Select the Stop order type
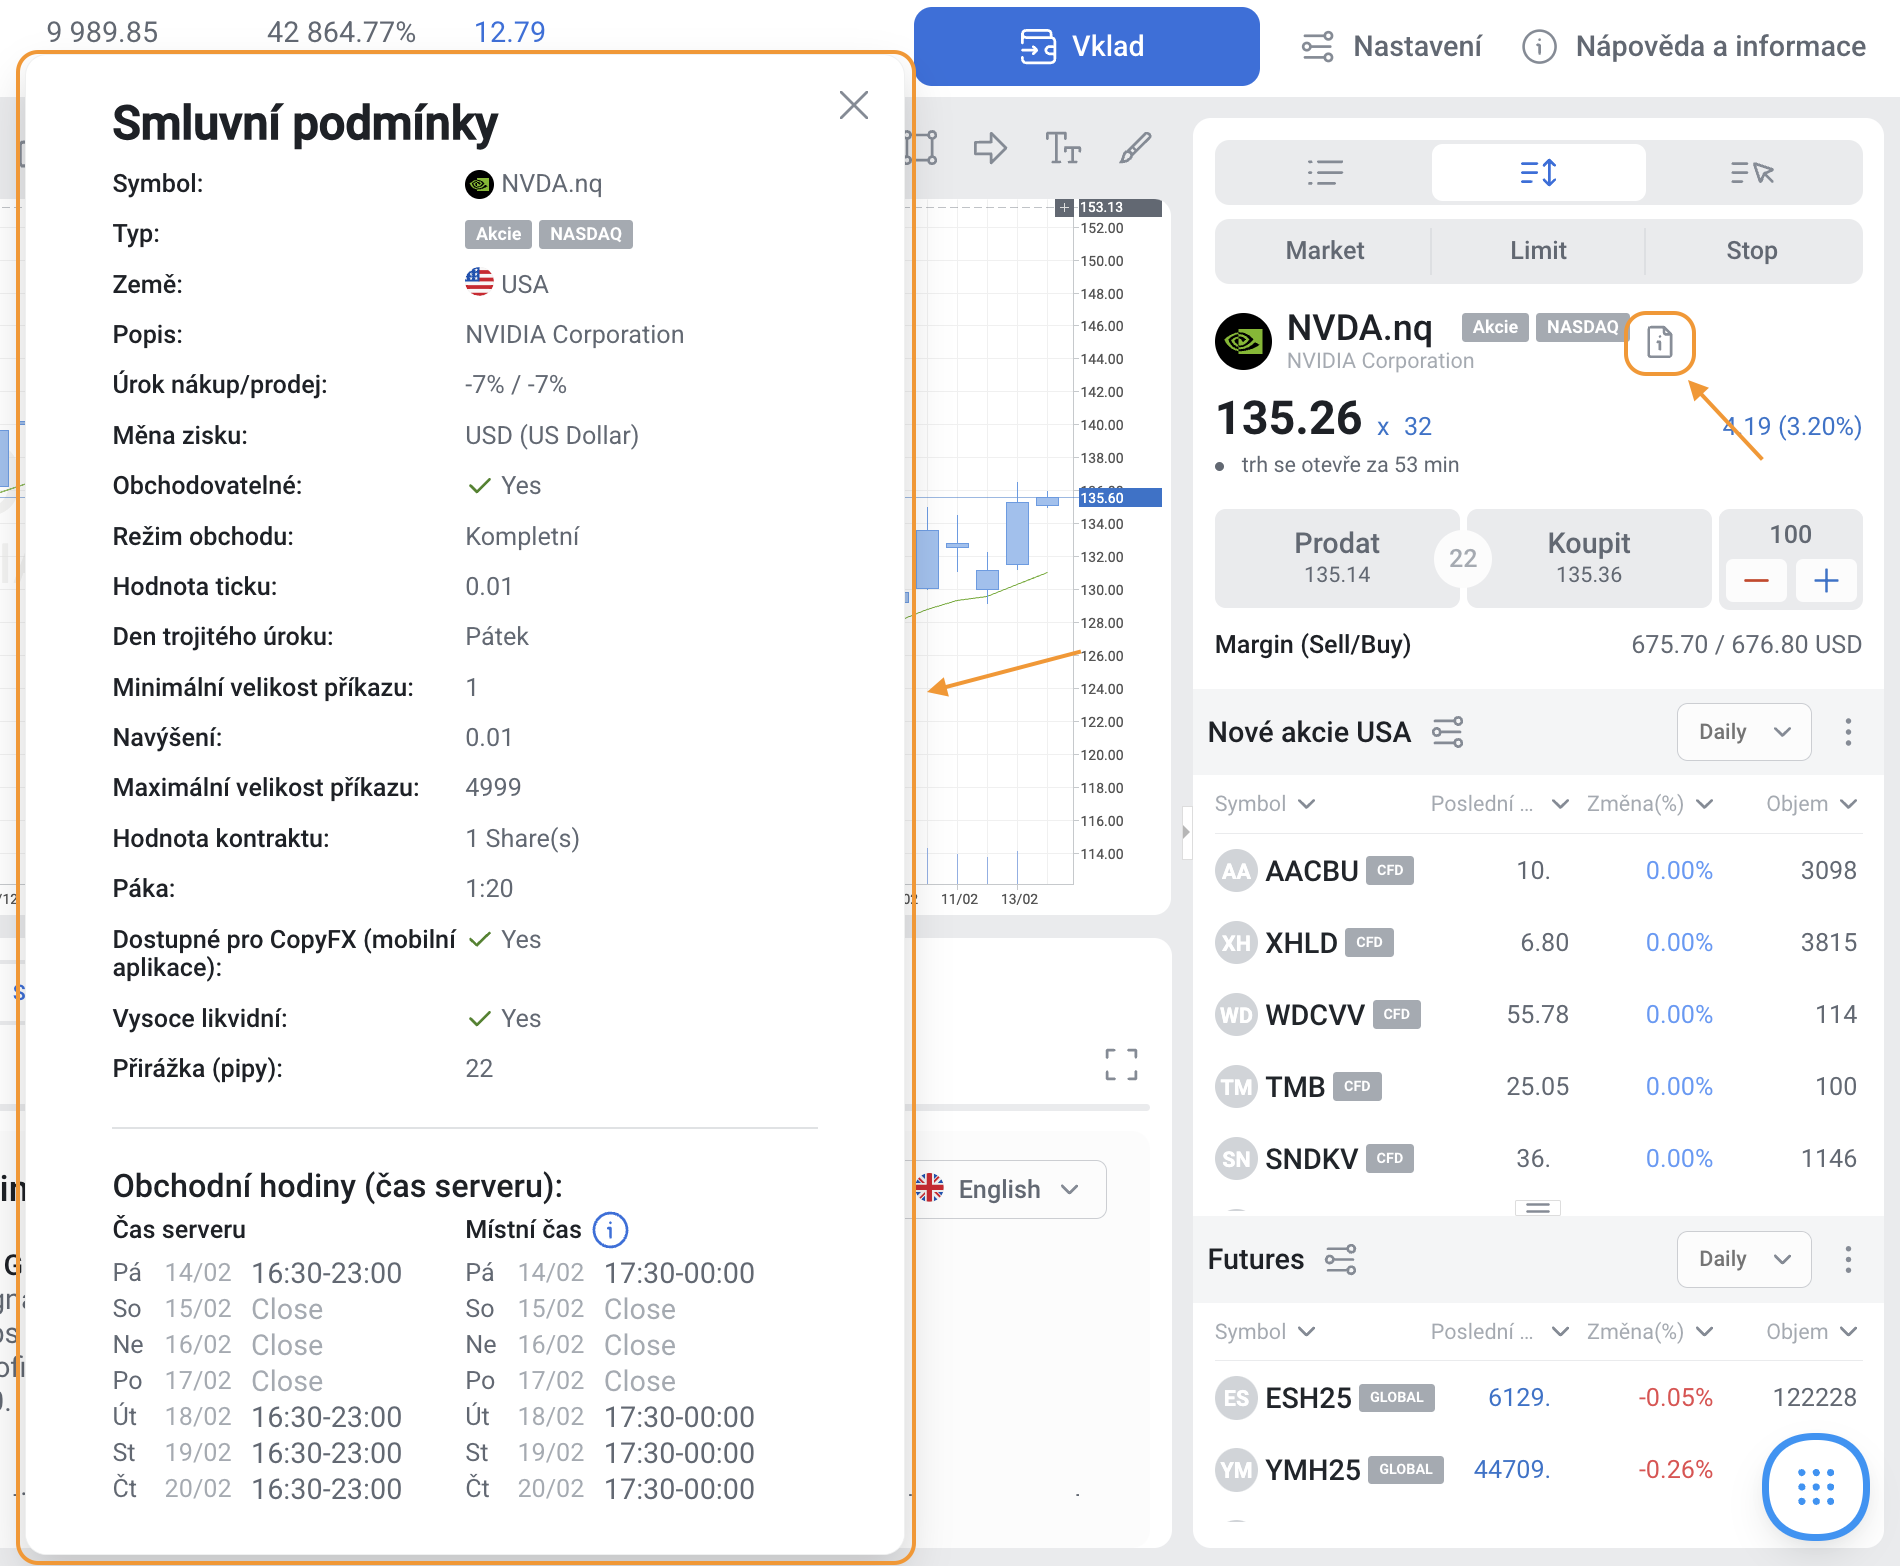The image size is (1900, 1566). [x=1752, y=250]
